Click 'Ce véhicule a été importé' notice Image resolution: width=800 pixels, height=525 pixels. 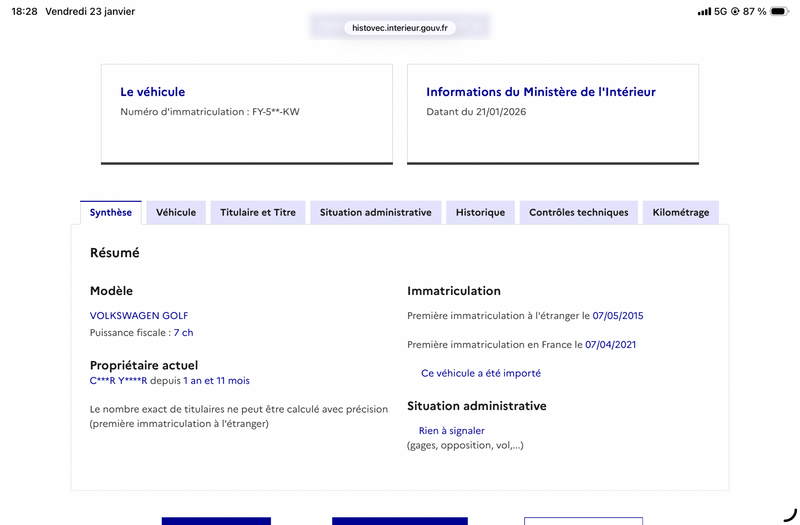481,373
